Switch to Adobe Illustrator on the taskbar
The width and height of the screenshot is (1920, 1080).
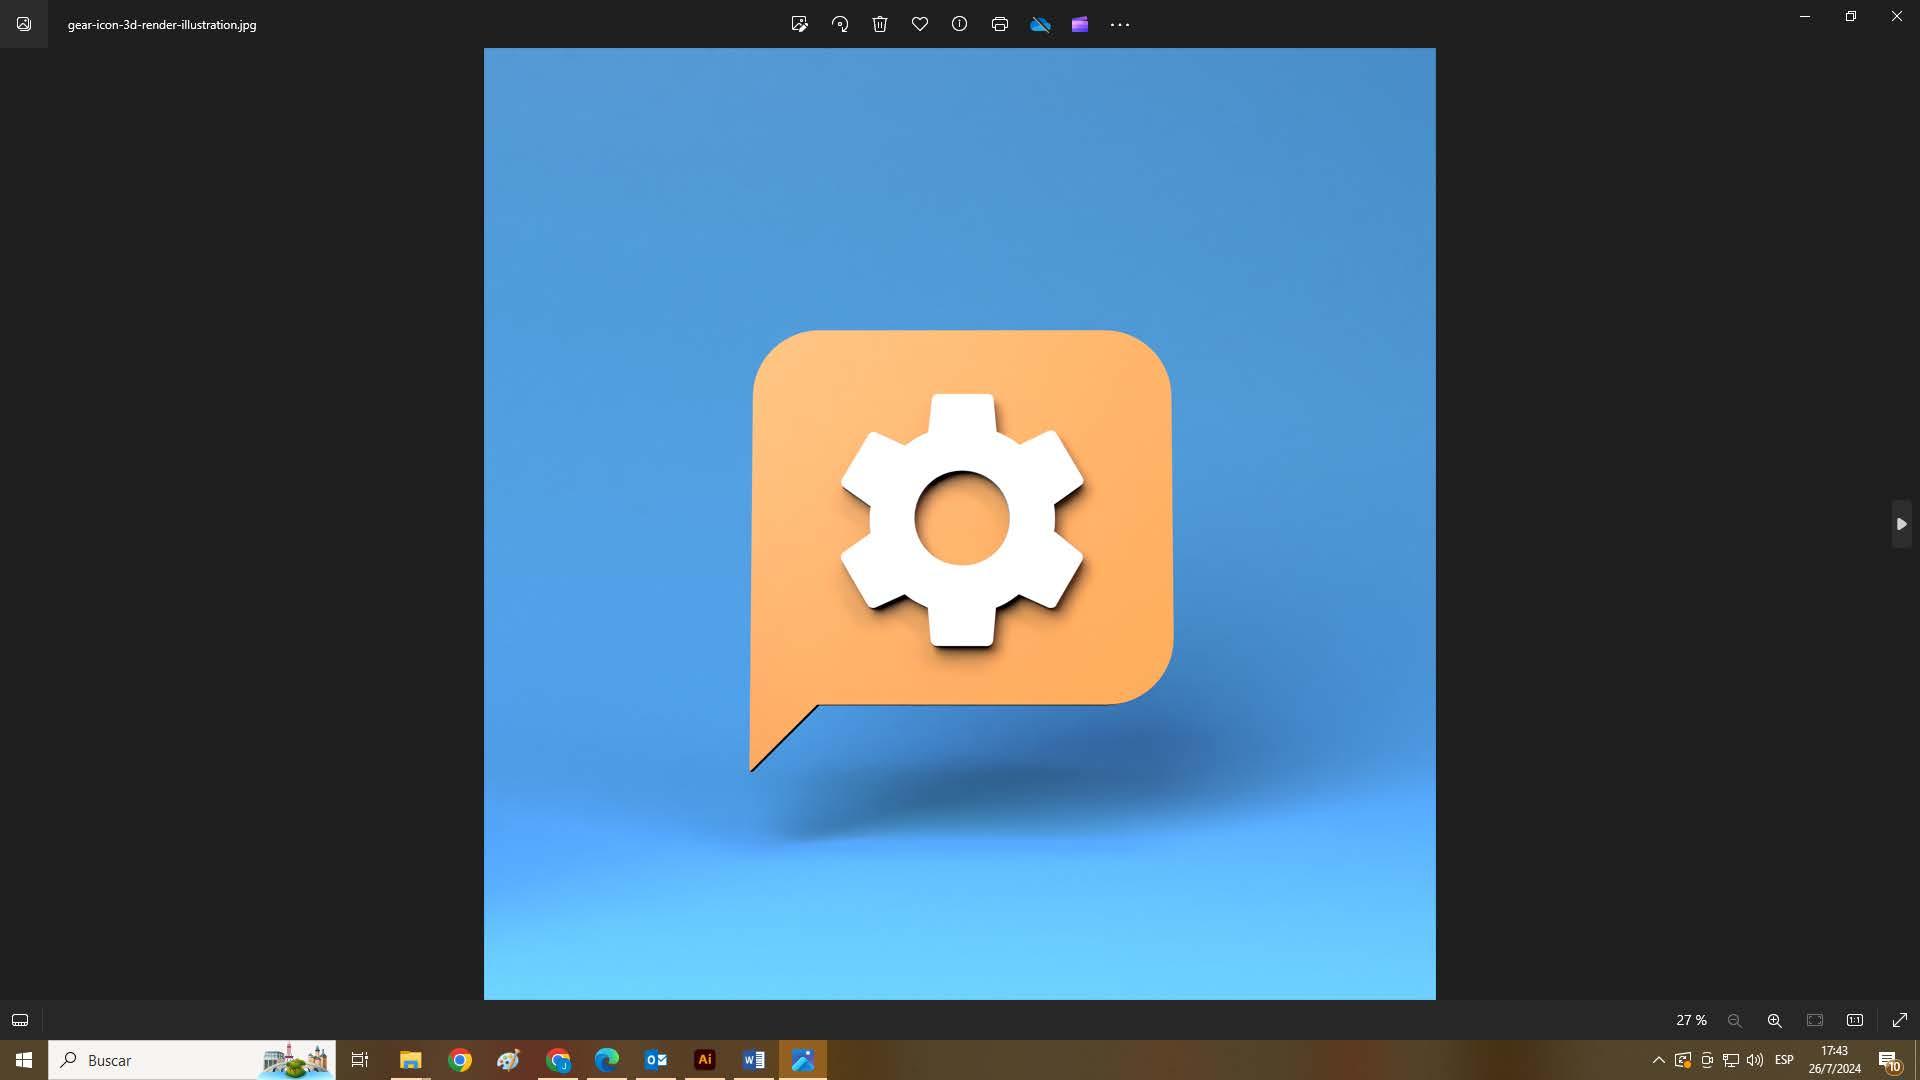pyautogui.click(x=705, y=1060)
